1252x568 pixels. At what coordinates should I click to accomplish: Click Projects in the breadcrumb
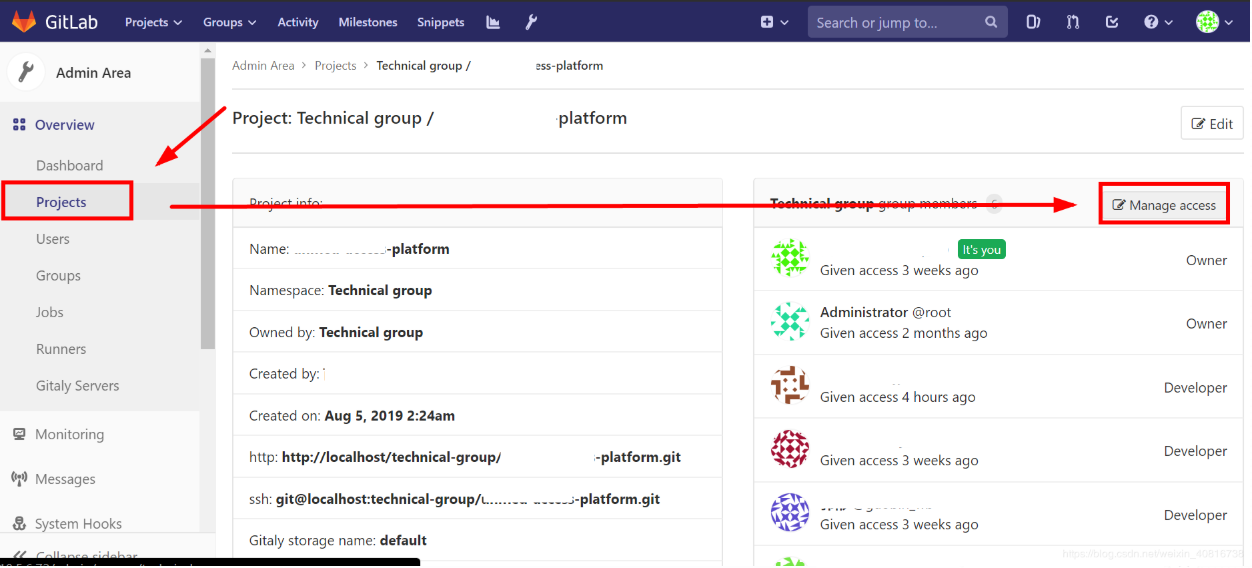335,66
